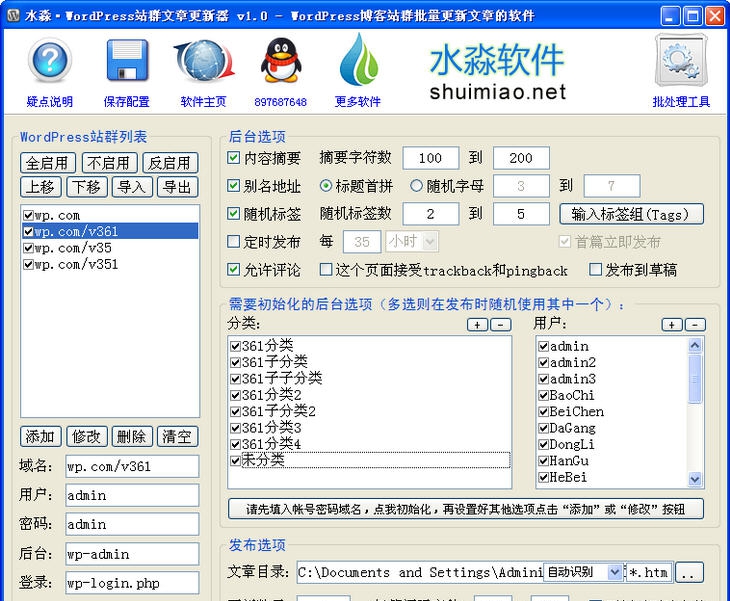Click plus button above 分类 list
The width and height of the screenshot is (730, 601).
pyautogui.click(x=478, y=324)
